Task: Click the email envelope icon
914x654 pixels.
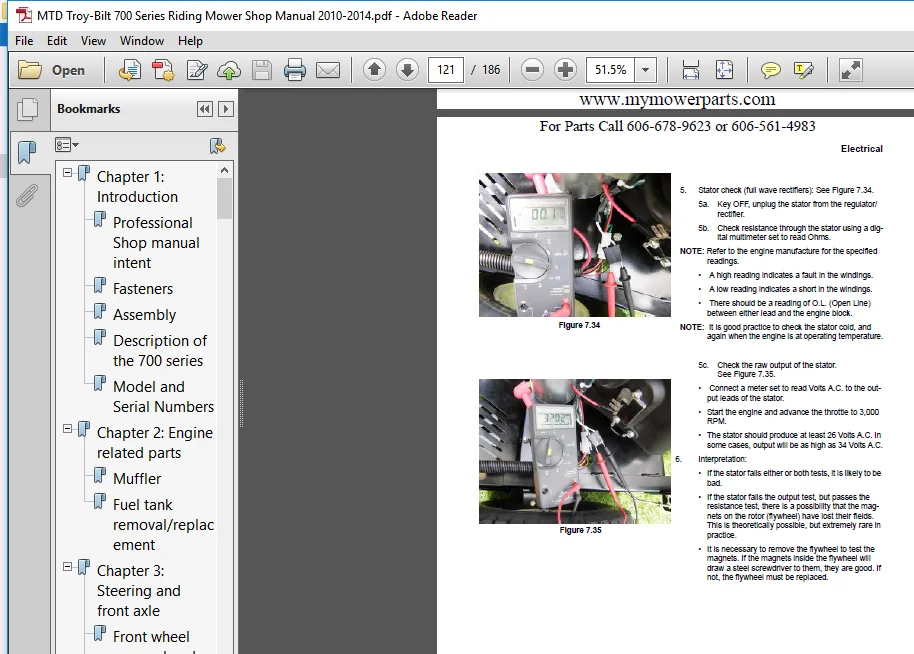Action: tap(328, 70)
